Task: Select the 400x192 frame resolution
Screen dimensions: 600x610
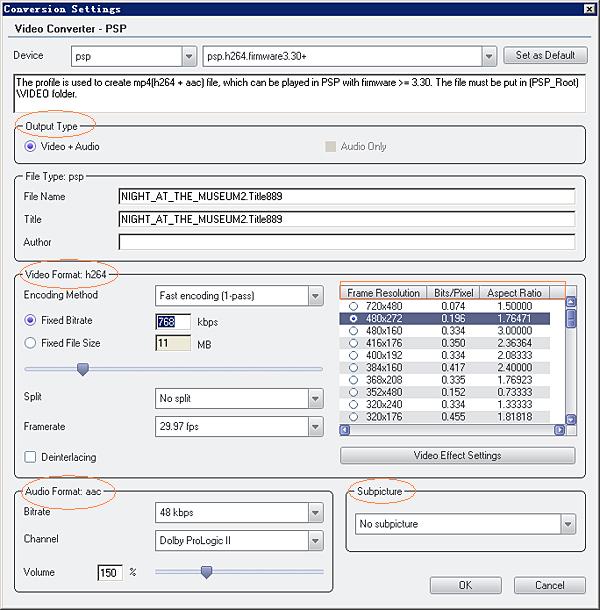Action: click(353, 355)
